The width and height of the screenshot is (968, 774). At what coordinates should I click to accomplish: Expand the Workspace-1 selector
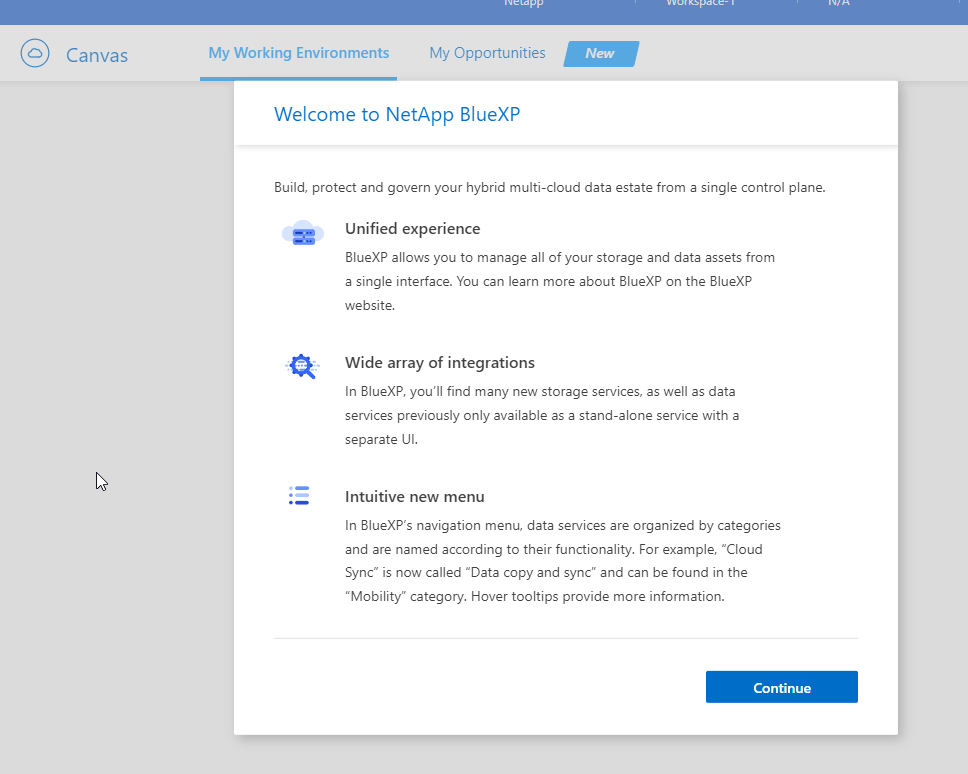pyautogui.click(x=700, y=3)
